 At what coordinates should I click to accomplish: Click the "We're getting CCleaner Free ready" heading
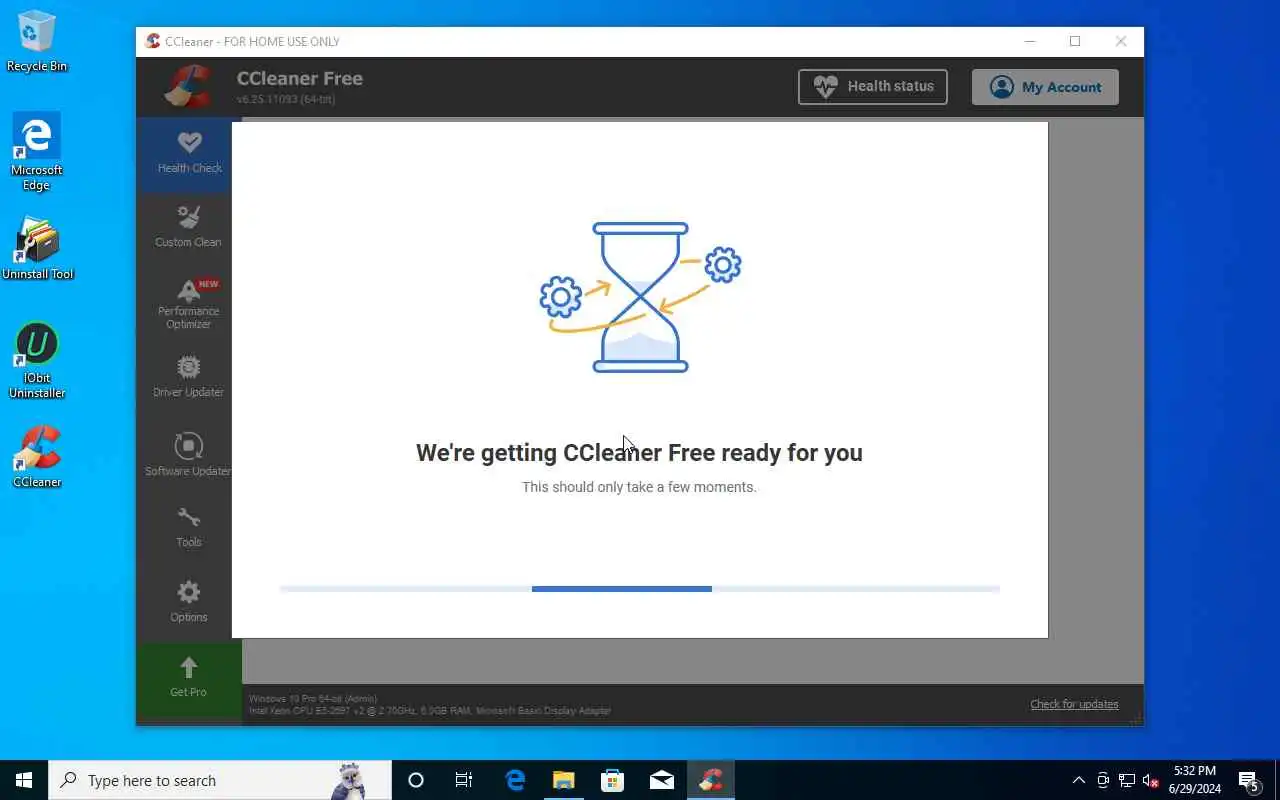coord(639,452)
